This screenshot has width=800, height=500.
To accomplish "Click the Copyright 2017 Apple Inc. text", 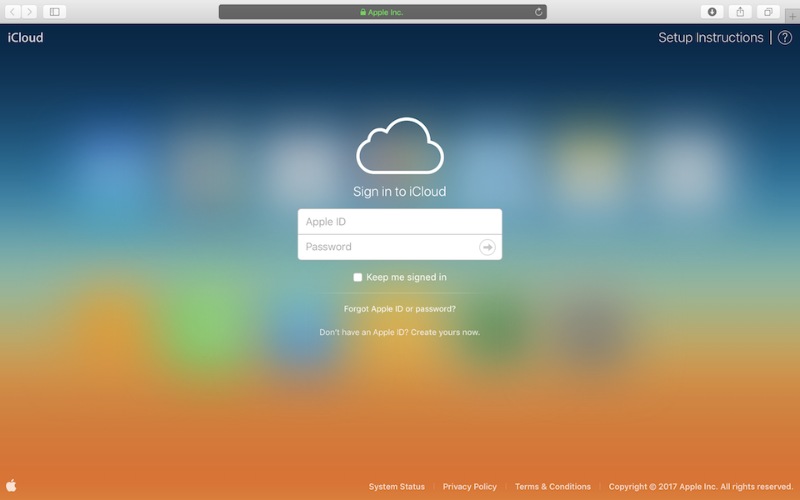I will [x=701, y=486].
